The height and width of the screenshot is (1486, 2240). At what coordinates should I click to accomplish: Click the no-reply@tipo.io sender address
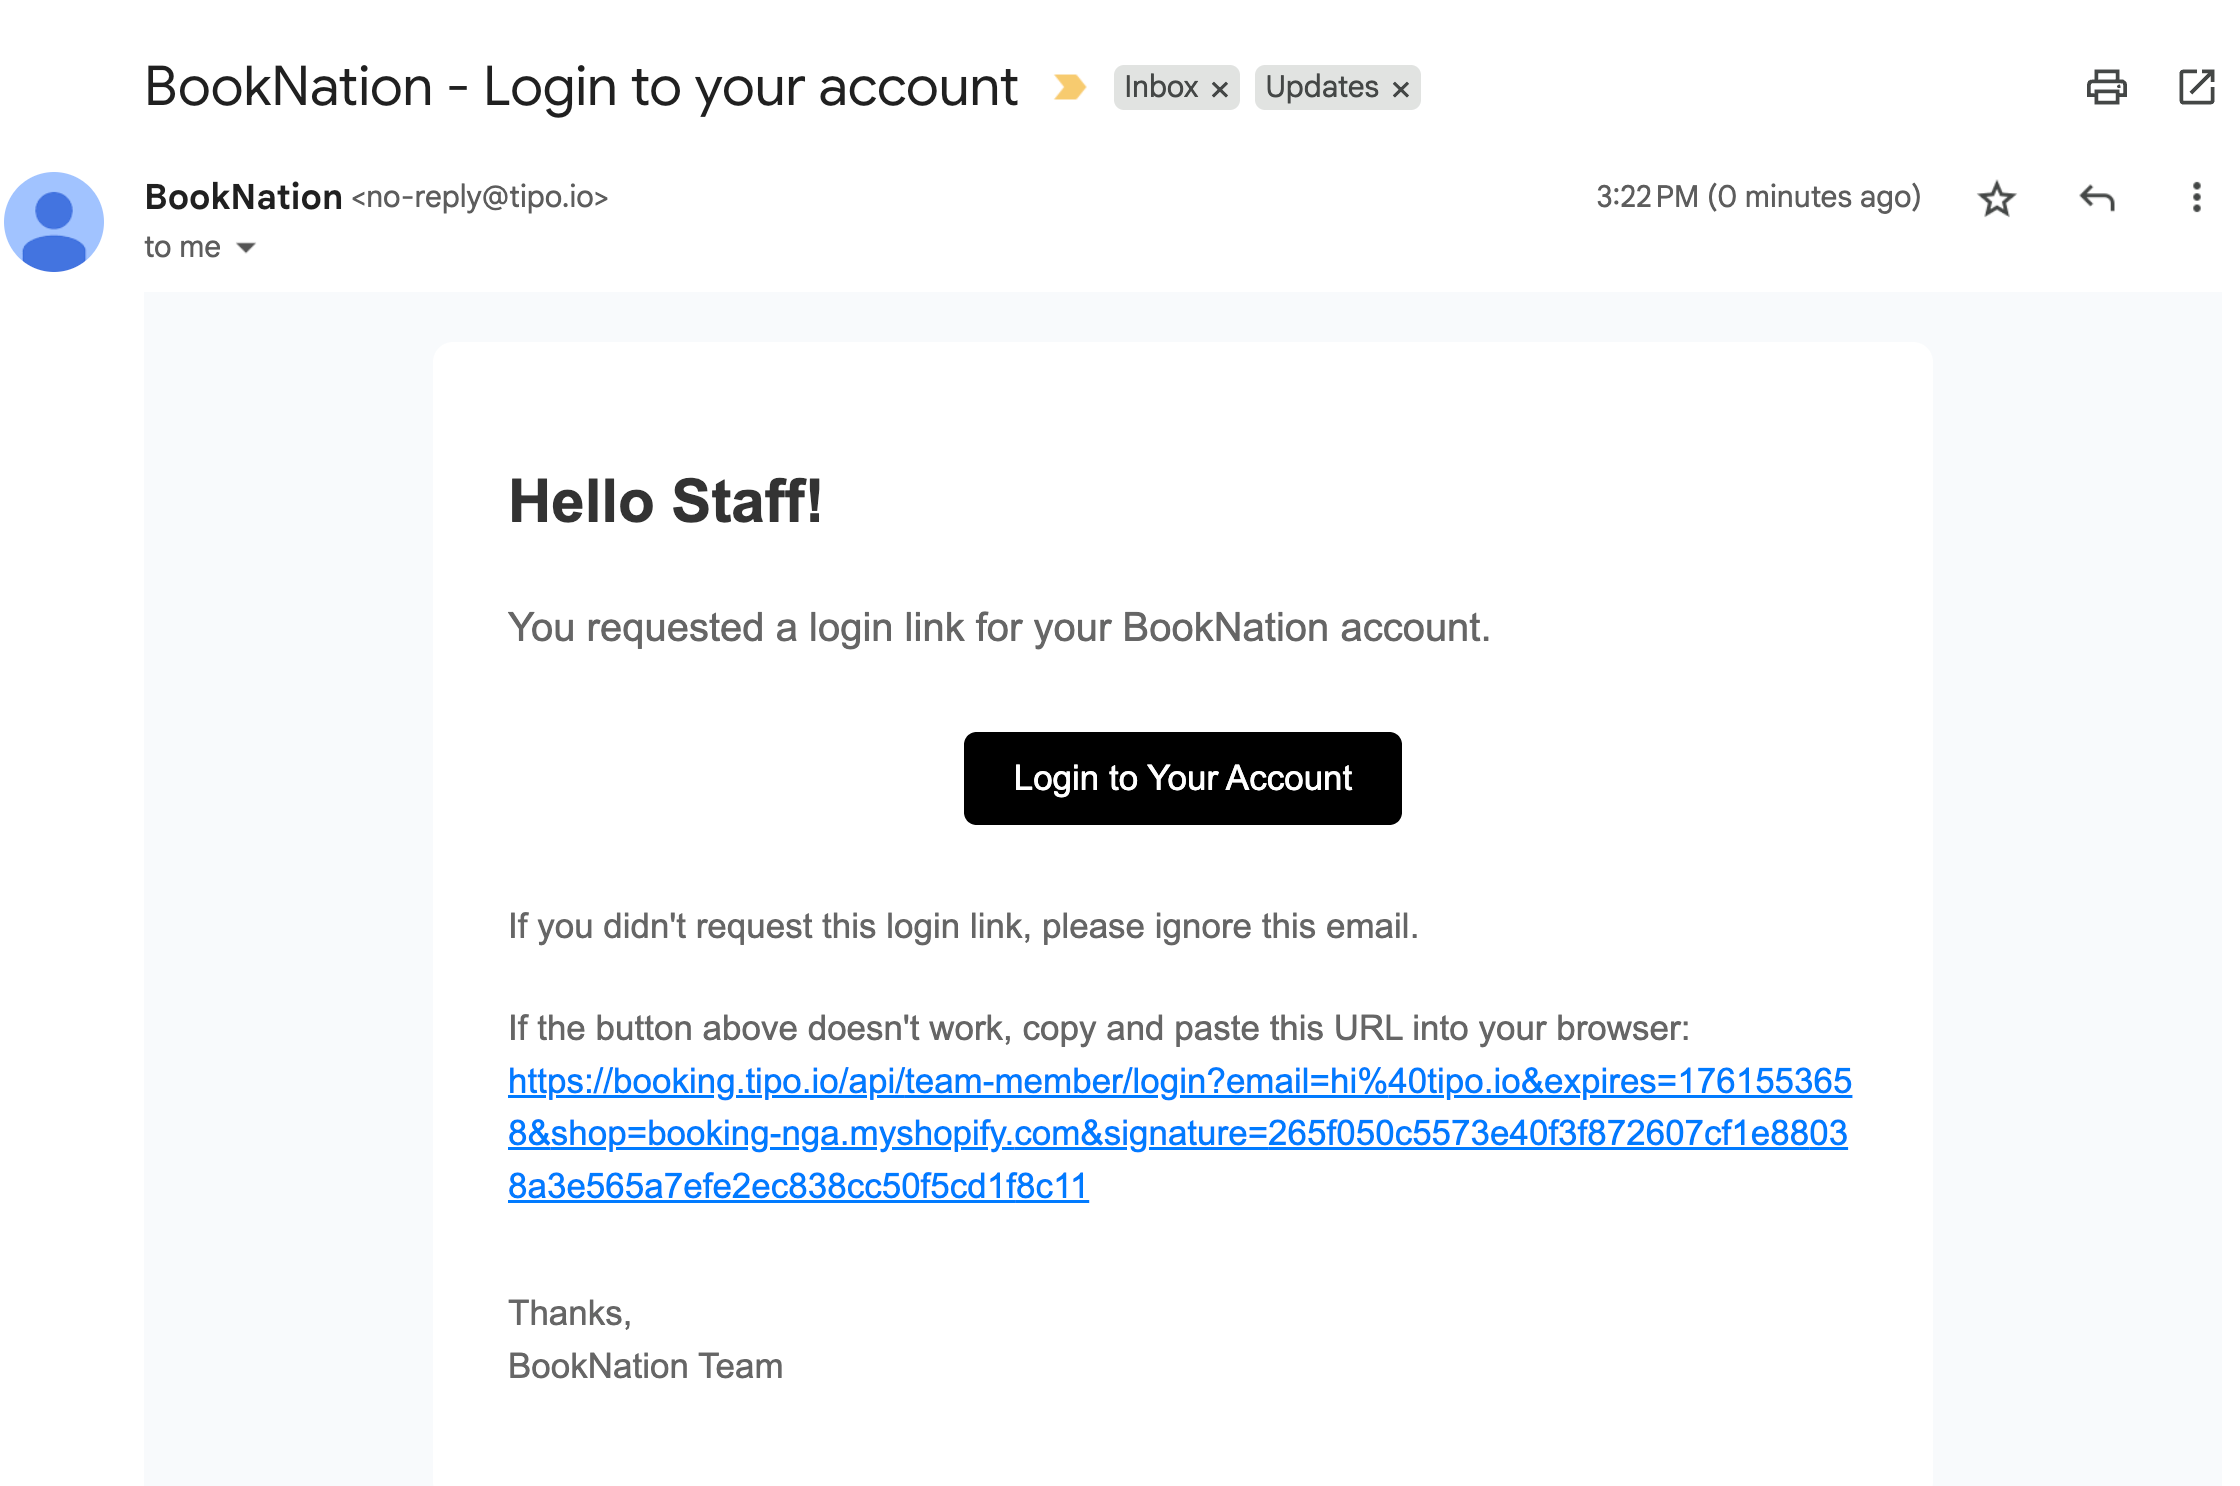[x=480, y=197]
